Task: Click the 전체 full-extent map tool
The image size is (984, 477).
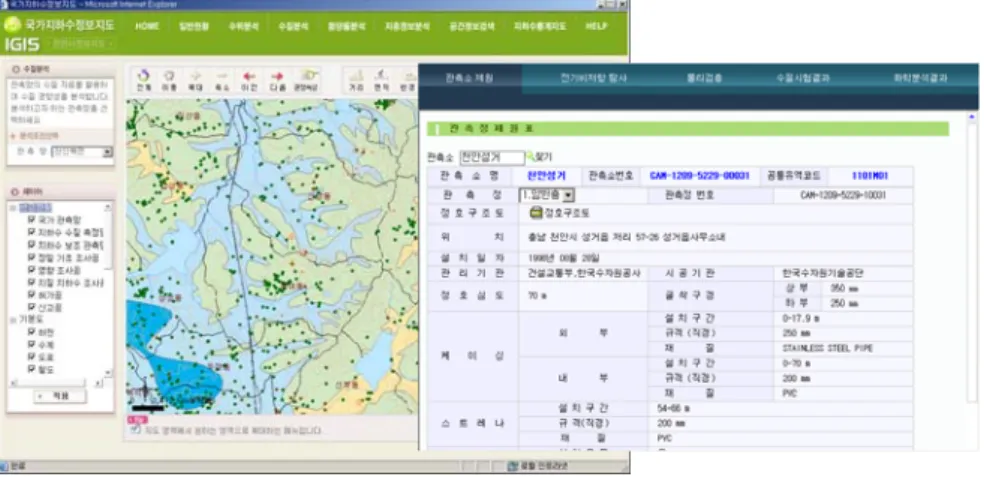Action: point(144,80)
